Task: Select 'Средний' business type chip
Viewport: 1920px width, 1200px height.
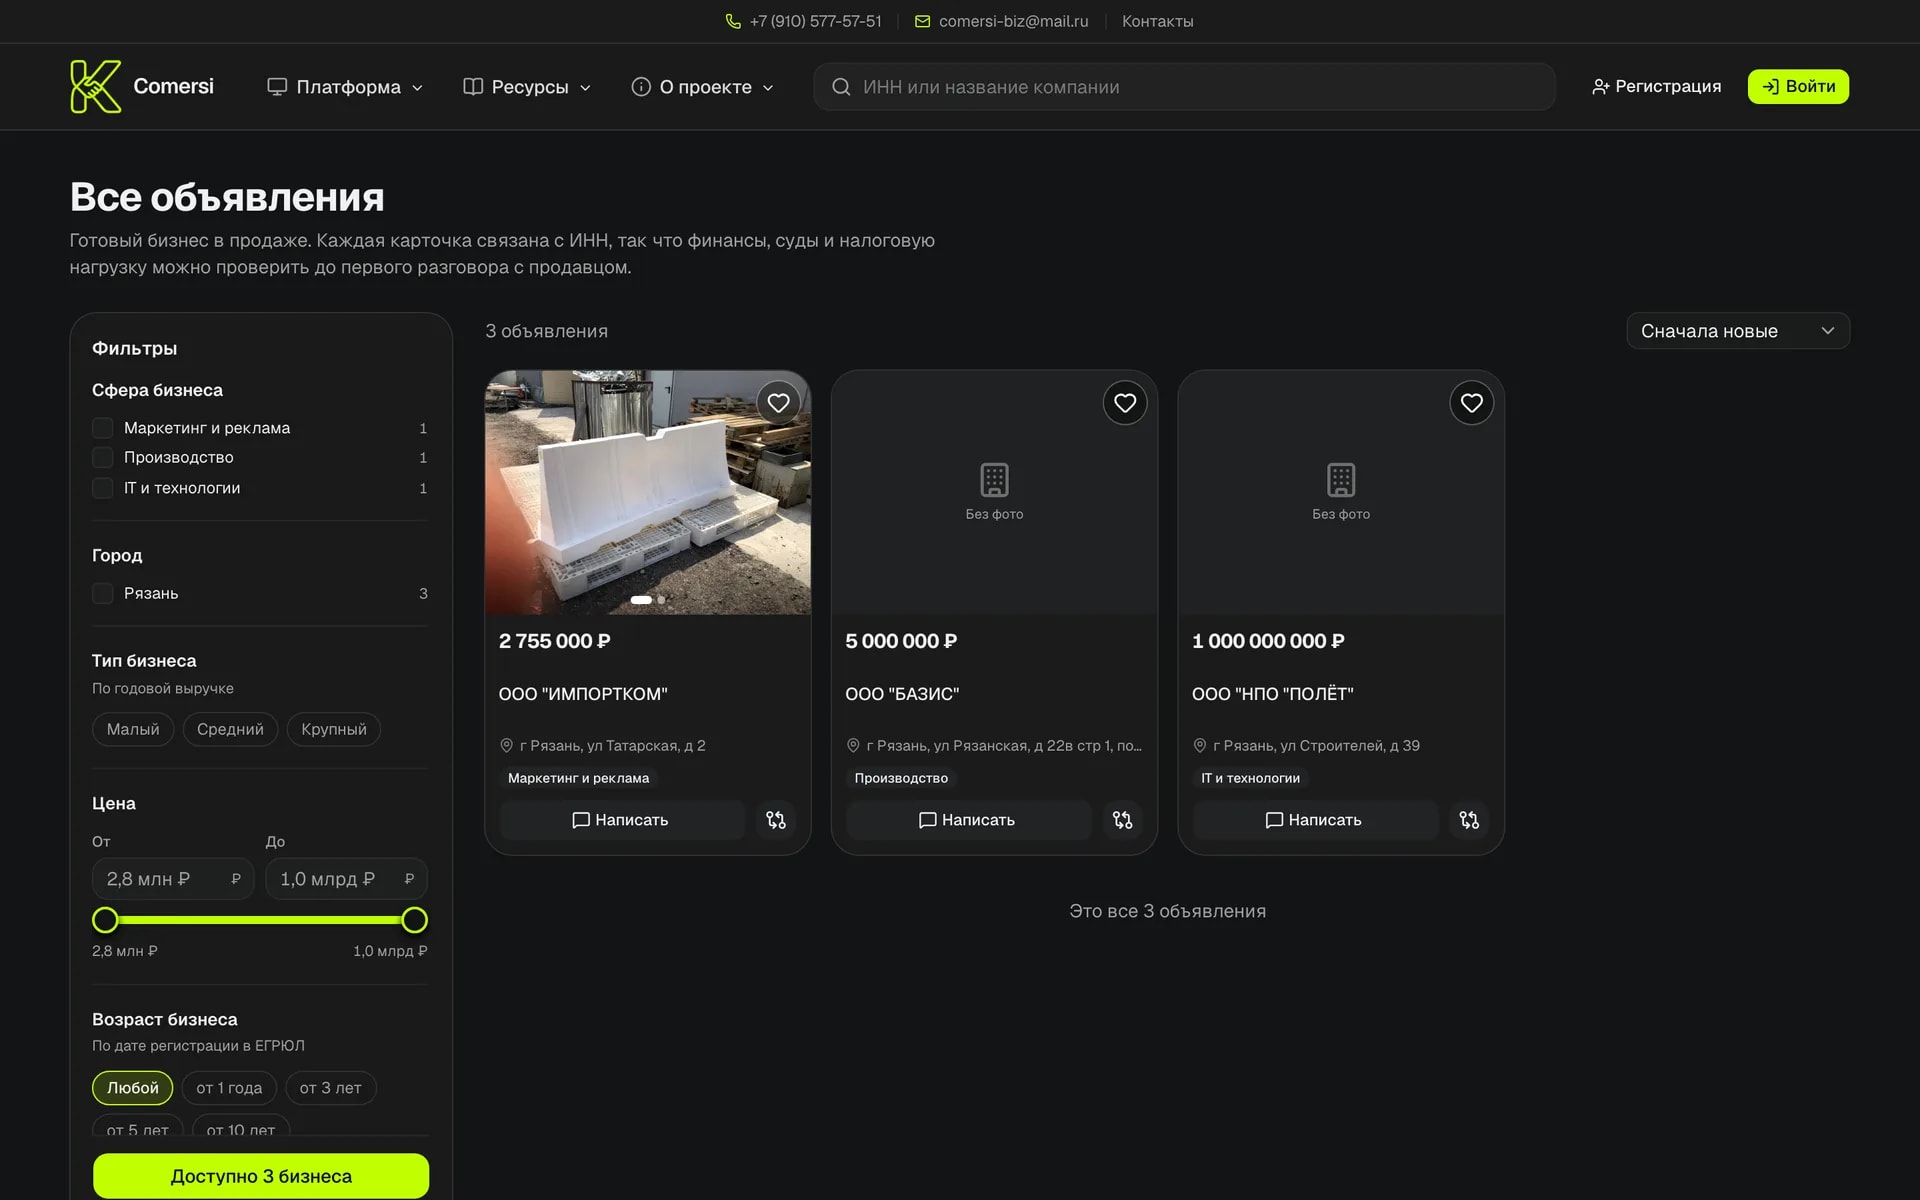Action: tap(230, 729)
